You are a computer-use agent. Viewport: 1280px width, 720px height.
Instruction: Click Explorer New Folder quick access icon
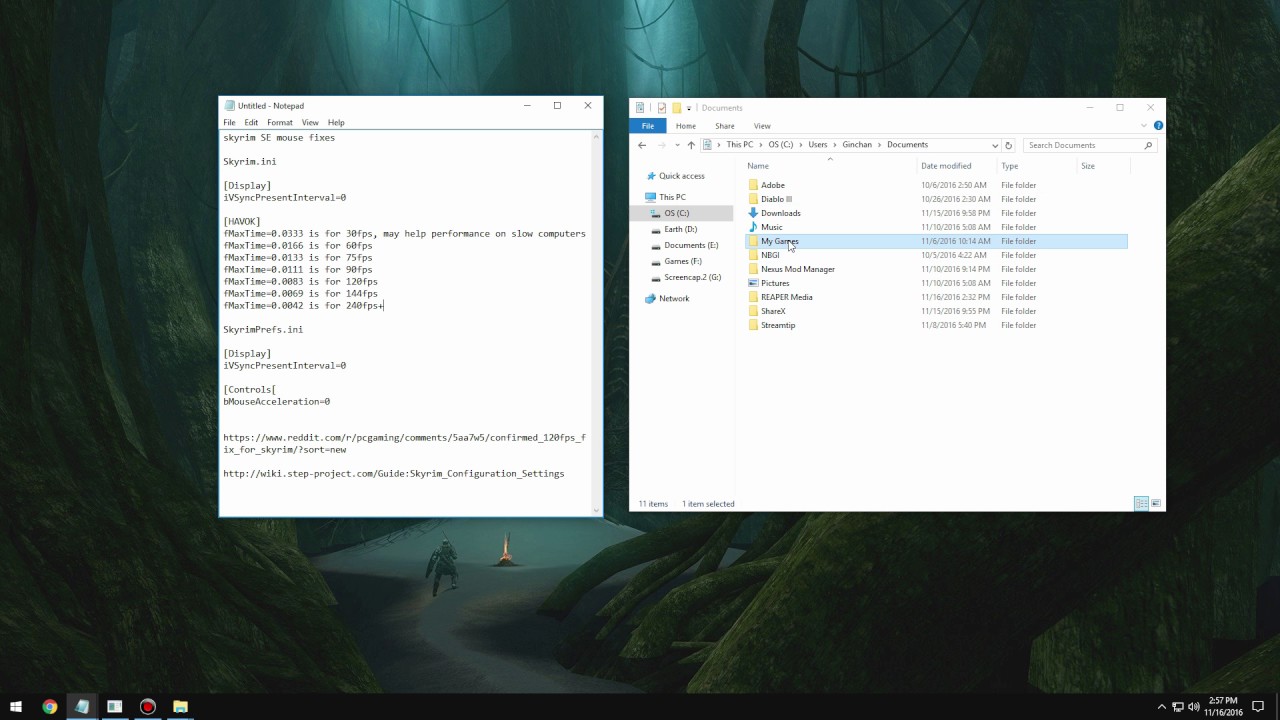click(x=676, y=108)
